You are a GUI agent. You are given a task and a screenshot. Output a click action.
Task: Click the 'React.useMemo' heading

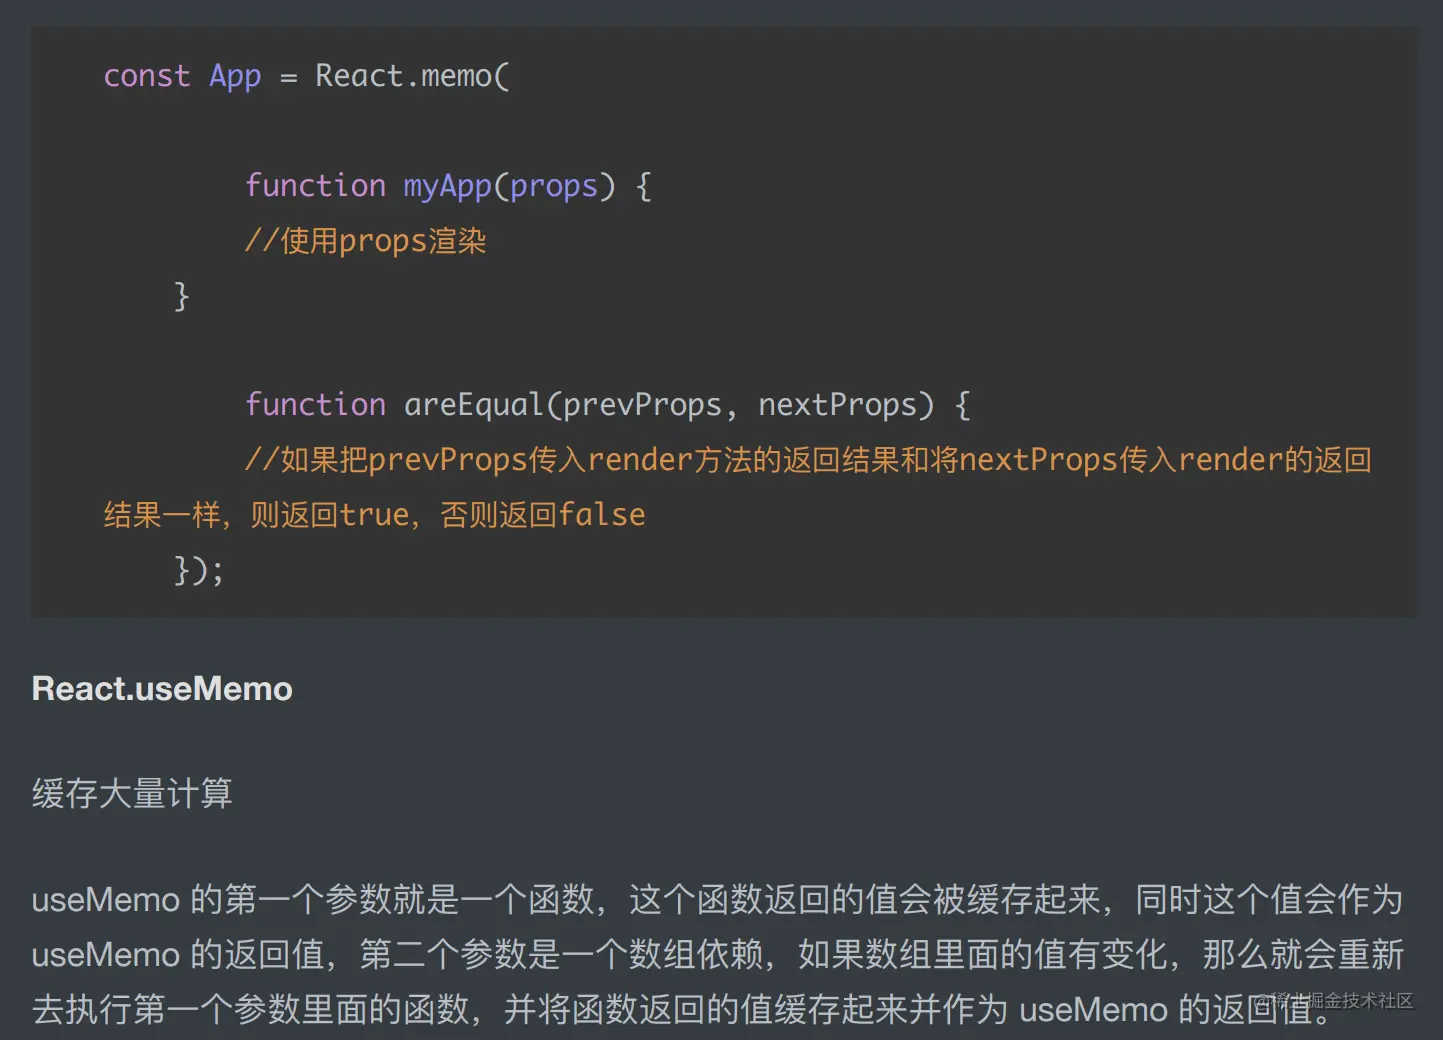(162, 689)
